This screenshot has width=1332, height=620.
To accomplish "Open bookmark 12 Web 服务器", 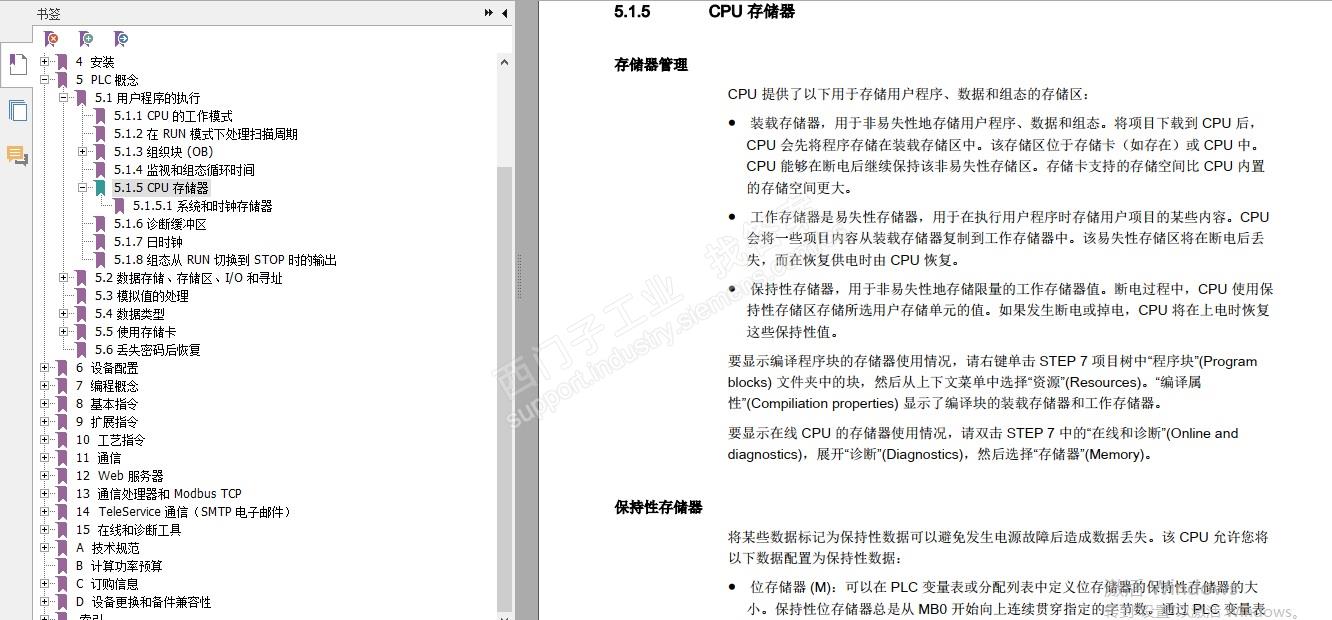I will (119, 476).
